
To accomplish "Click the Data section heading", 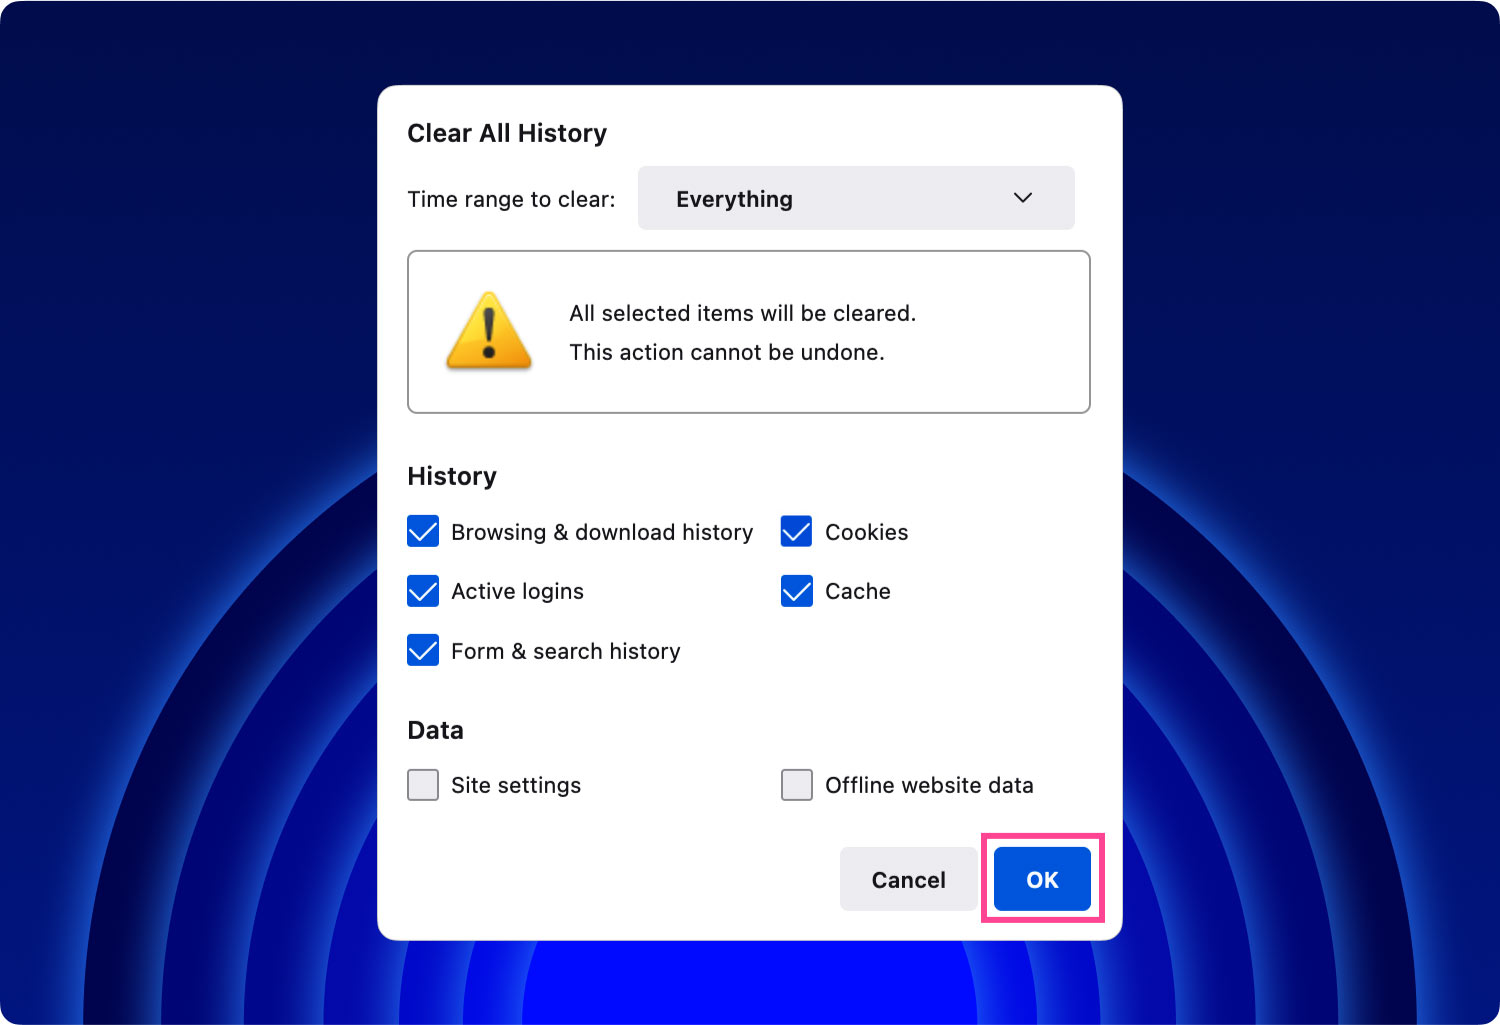I will tap(435, 730).
